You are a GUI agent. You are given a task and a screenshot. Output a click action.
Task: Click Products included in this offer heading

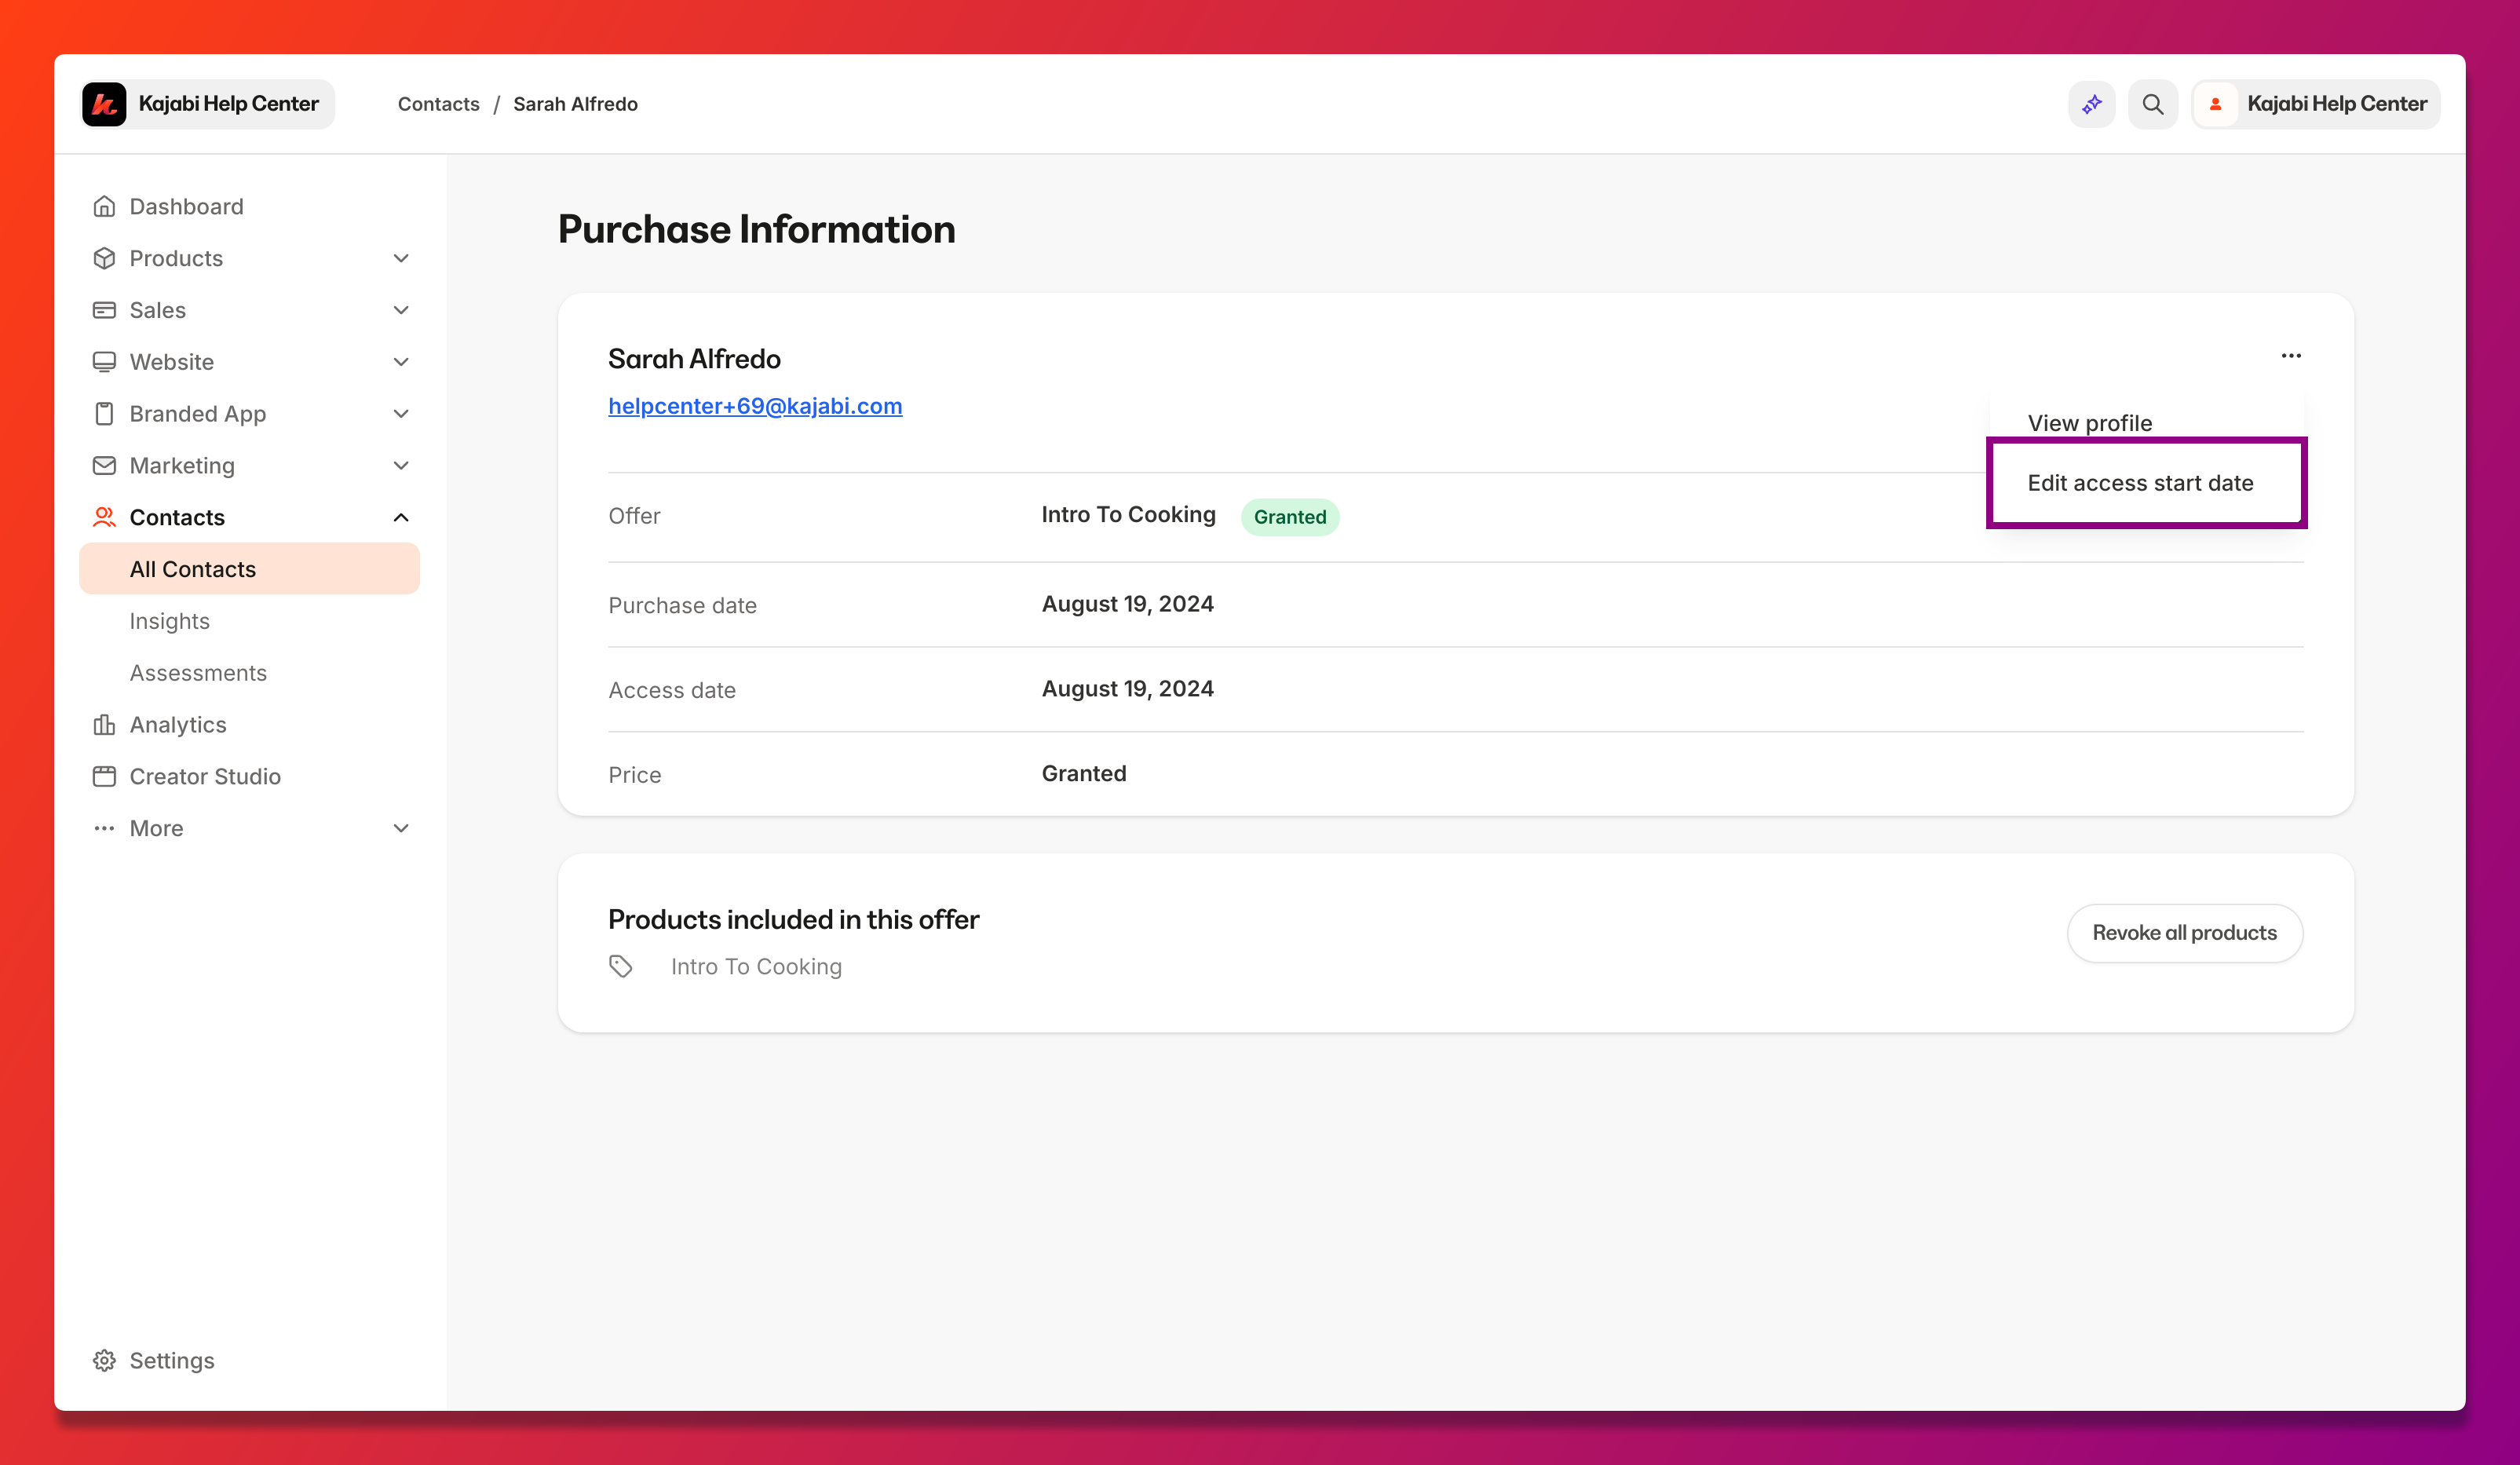793,919
